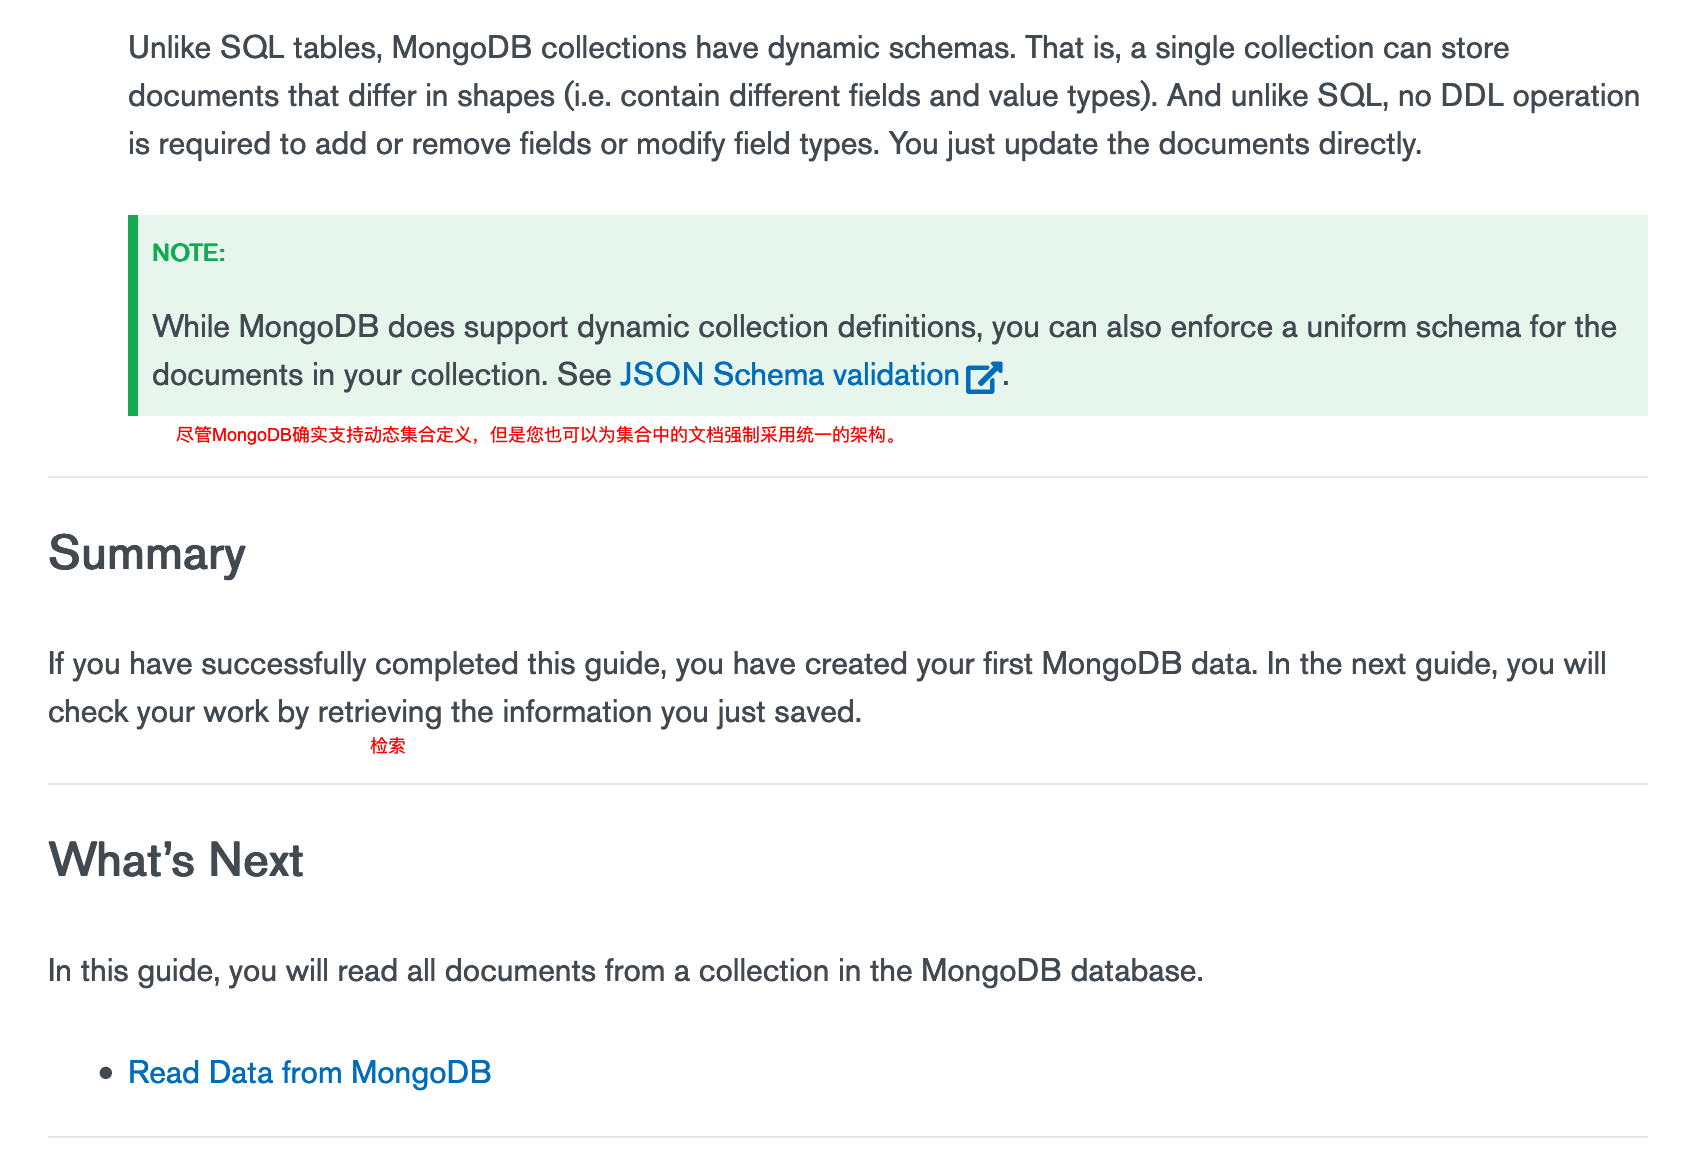Click the words 'DDL operation' in the first paragraph

click(x=1540, y=96)
